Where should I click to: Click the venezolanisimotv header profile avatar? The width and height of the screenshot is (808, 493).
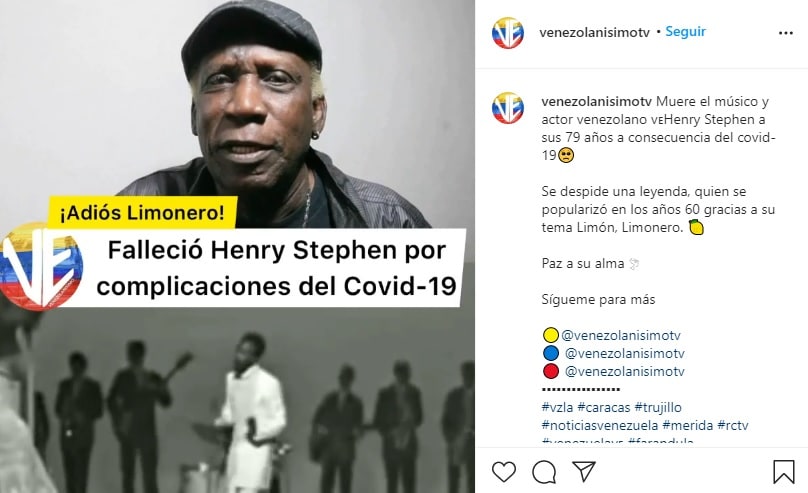tap(508, 33)
